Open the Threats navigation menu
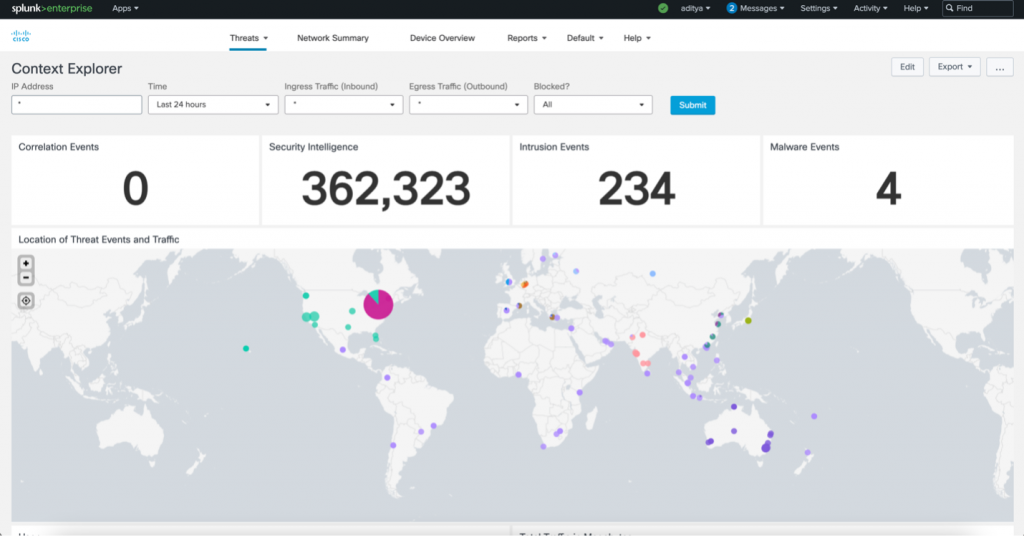The height and width of the screenshot is (538, 1024). (x=248, y=38)
